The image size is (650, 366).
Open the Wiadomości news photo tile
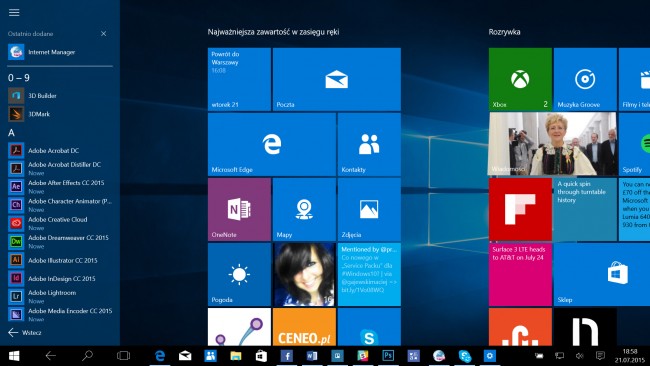click(x=553, y=144)
